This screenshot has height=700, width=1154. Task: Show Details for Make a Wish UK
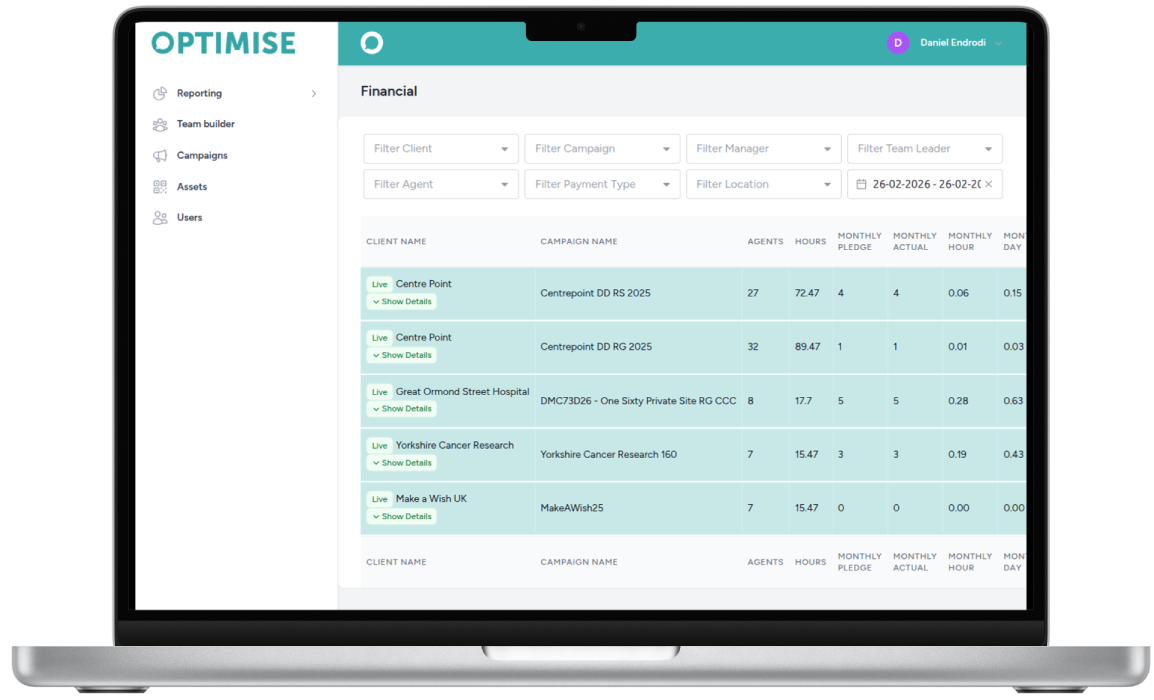pyautogui.click(x=402, y=517)
